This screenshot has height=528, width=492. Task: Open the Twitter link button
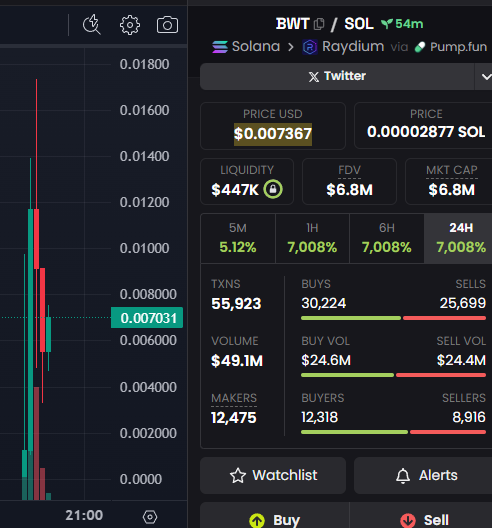pos(337,76)
